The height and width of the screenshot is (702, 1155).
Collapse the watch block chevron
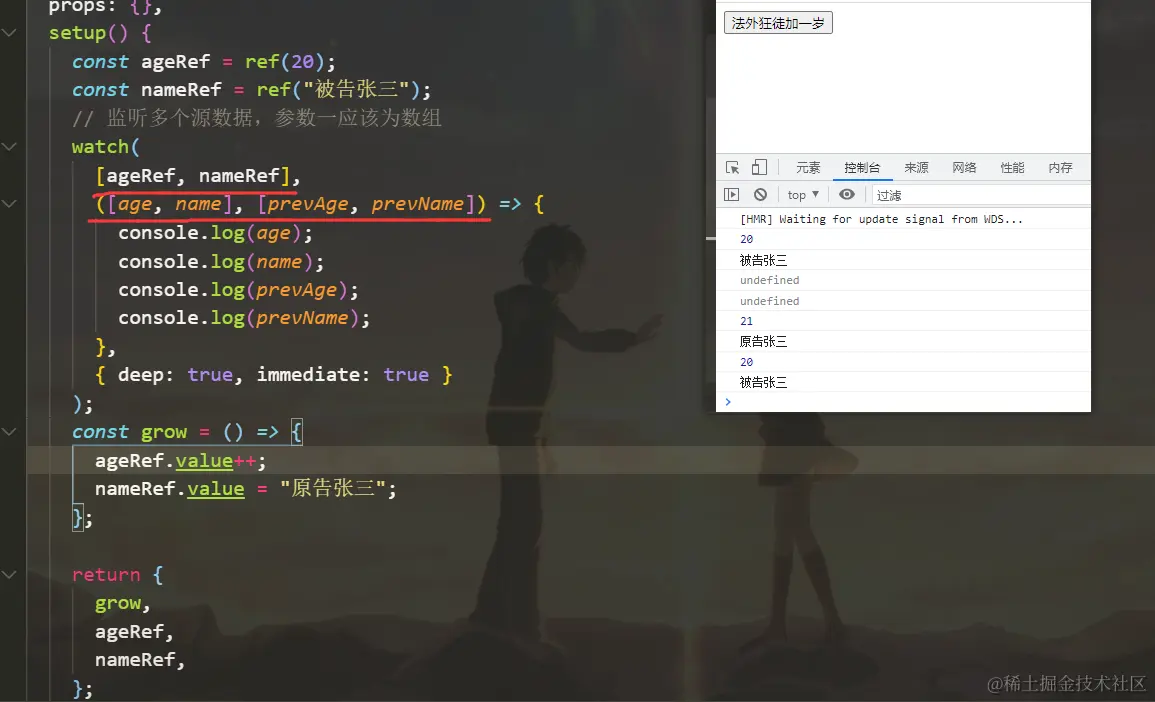[x=9, y=146]
